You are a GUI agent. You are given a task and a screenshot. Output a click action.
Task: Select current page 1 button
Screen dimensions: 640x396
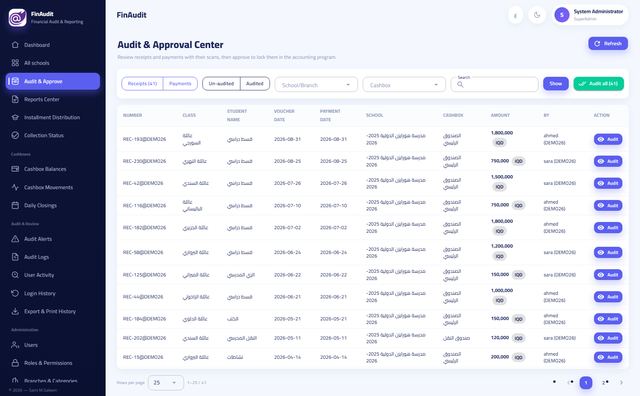tap(586, 383)
